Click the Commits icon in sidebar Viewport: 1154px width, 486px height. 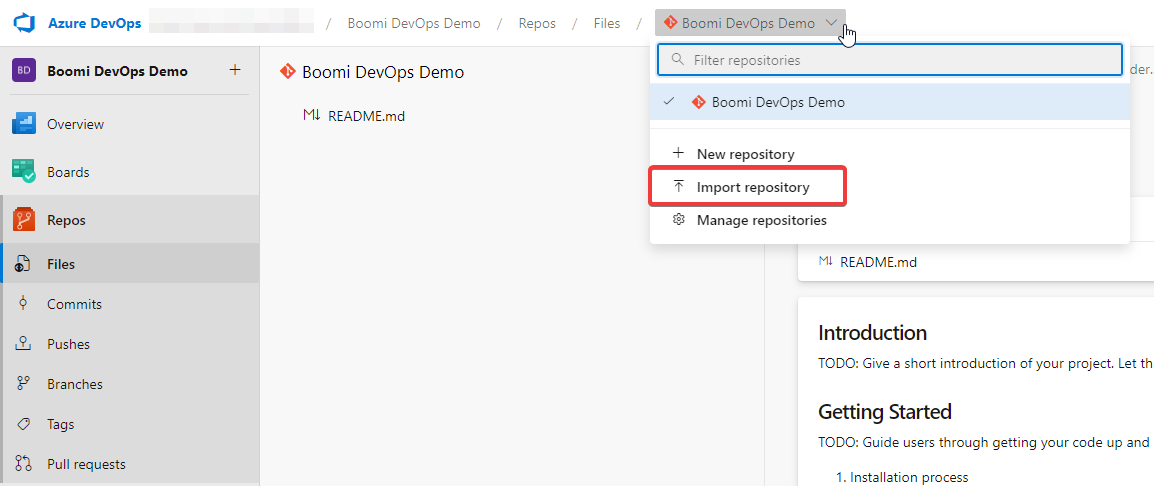tap(24, 303)
